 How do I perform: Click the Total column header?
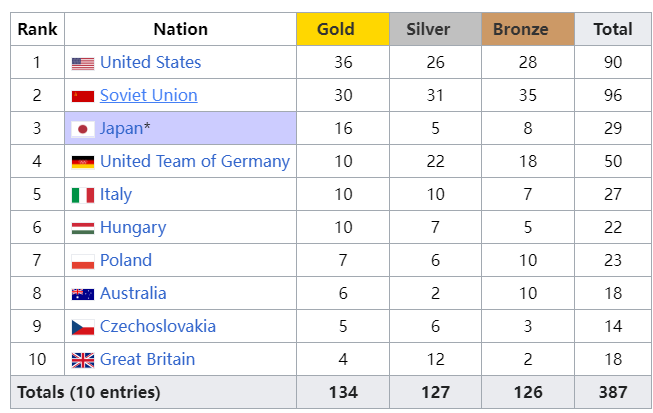pos(613,29)
